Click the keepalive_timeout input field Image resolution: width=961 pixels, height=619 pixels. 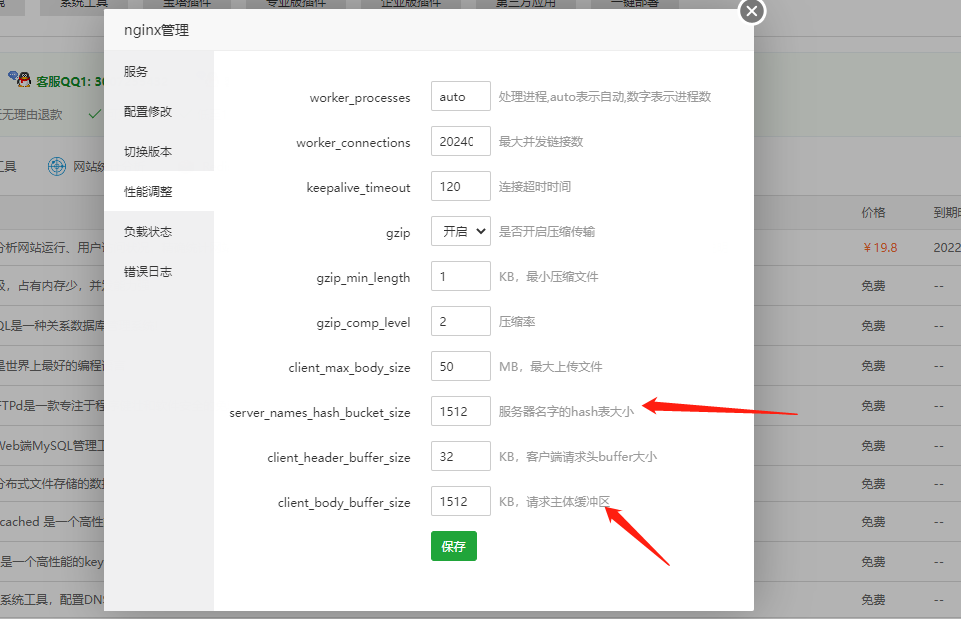coord(460,186)
